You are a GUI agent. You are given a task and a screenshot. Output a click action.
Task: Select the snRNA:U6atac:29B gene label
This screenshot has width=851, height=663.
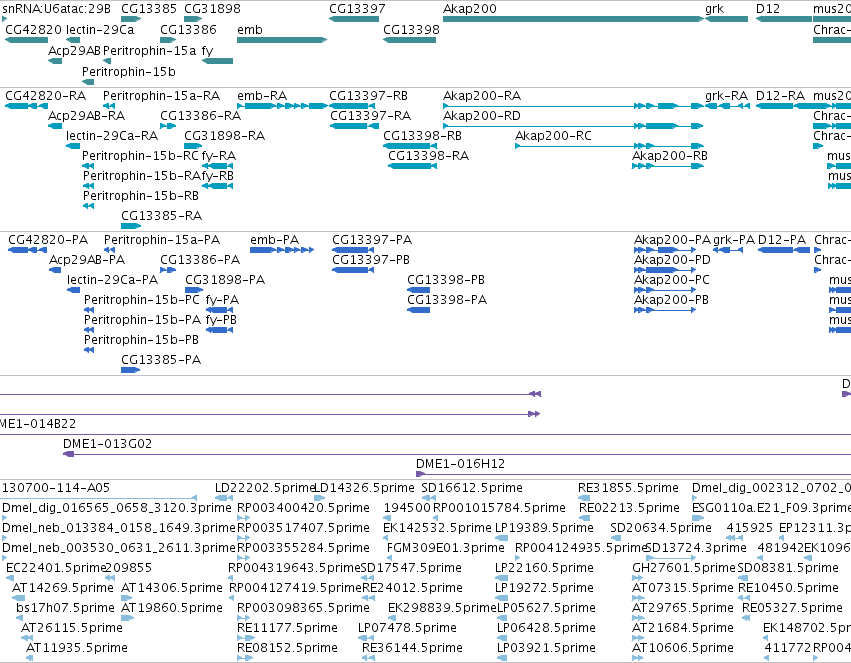pyautogui.click(x=56, y=9)
